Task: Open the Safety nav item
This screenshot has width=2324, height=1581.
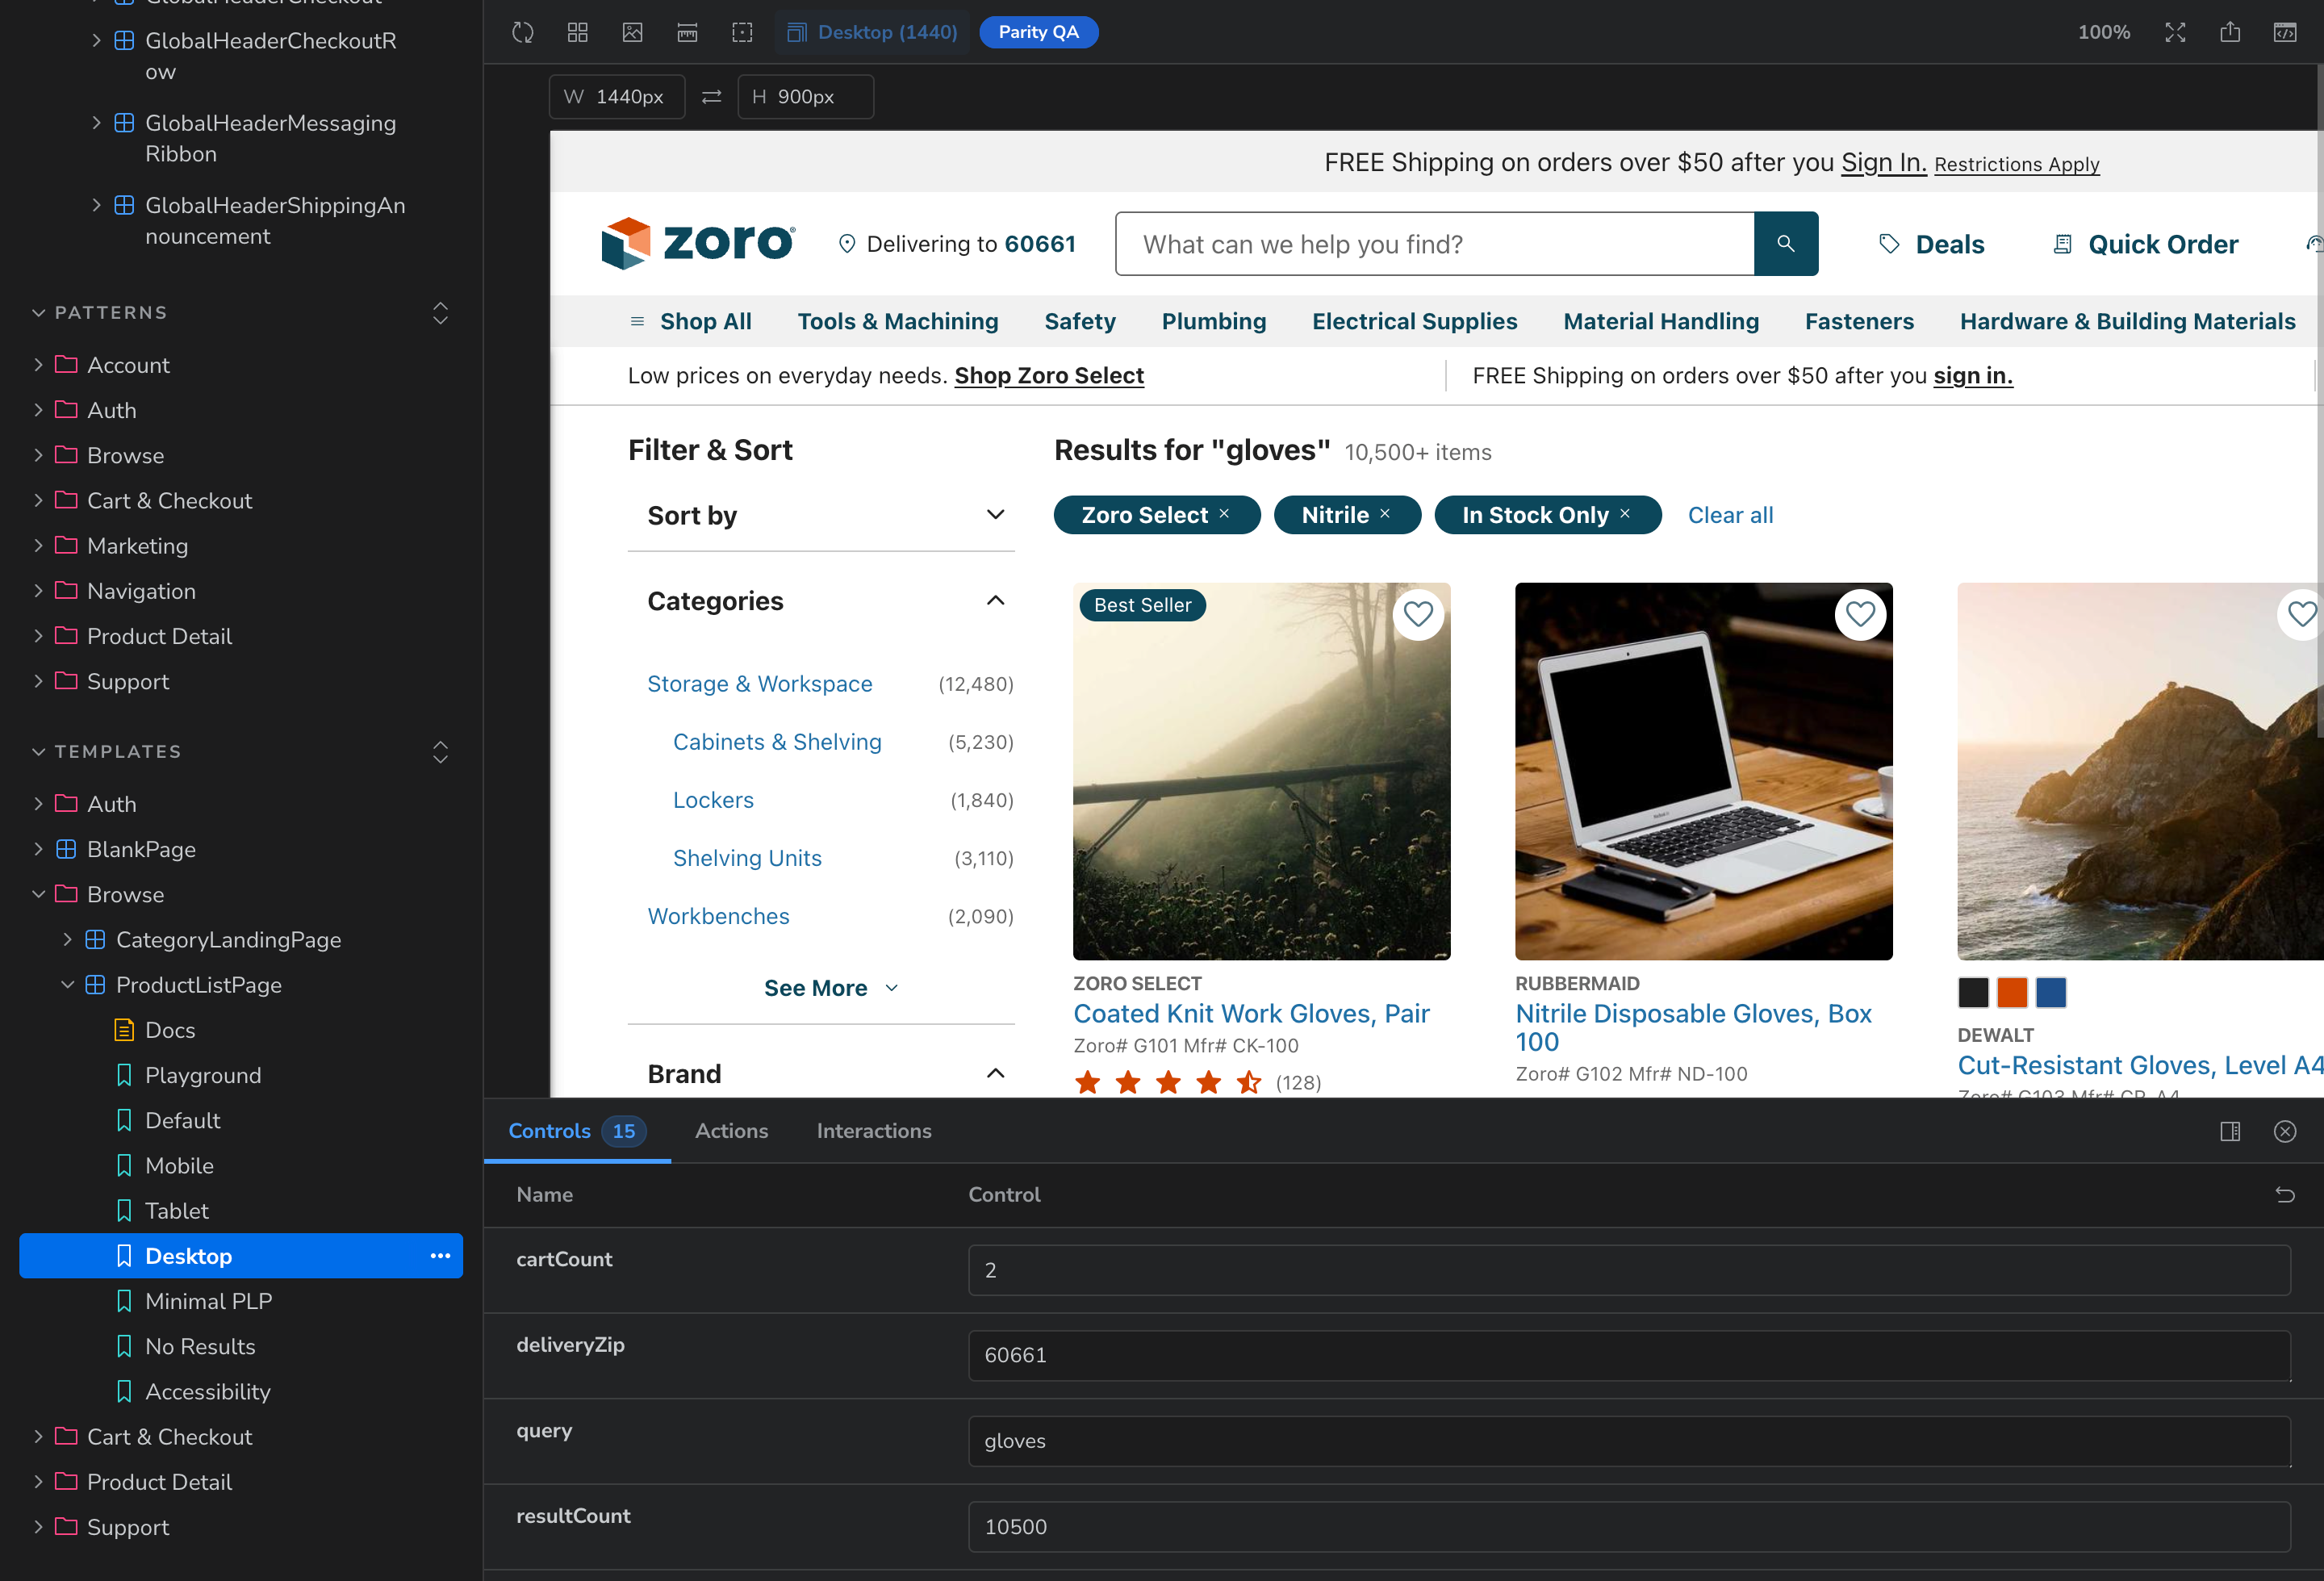Action: click(x=1080, y=321)
